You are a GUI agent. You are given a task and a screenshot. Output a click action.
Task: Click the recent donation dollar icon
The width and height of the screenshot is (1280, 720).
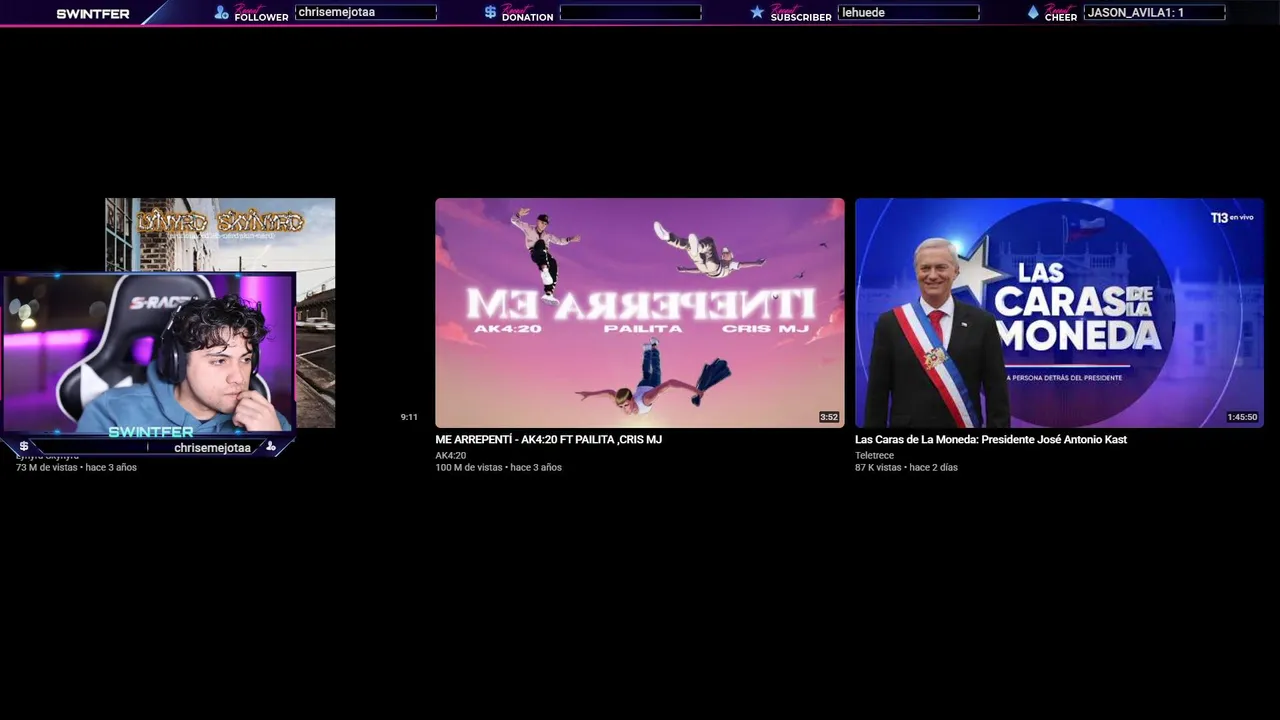pos(490,12)
